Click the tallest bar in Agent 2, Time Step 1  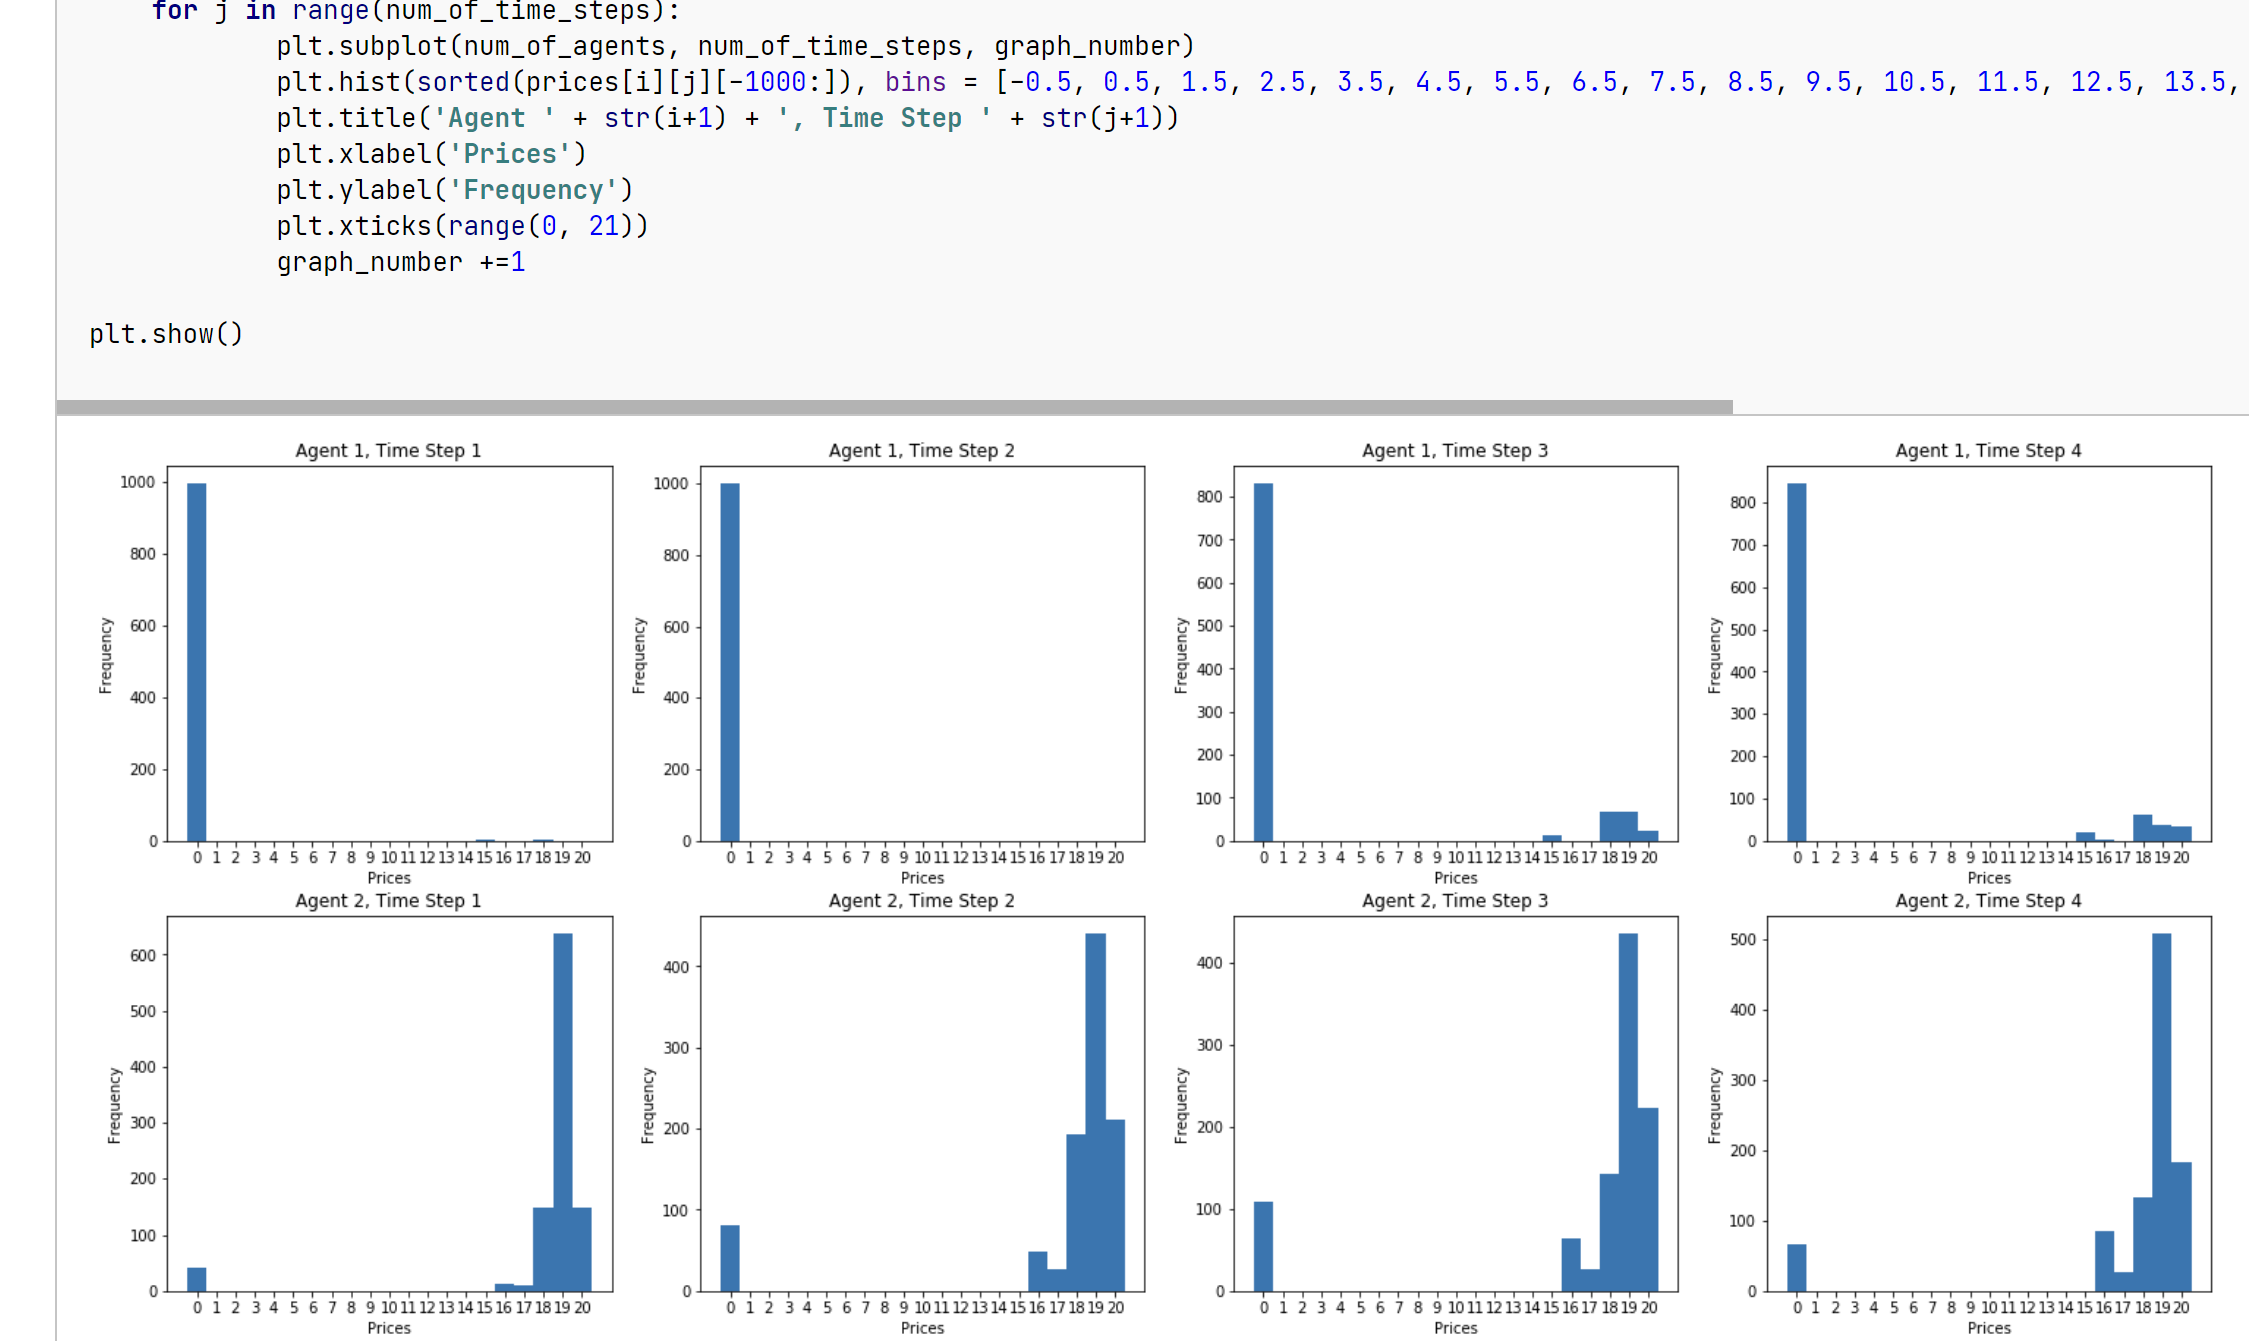point(563,1112)
